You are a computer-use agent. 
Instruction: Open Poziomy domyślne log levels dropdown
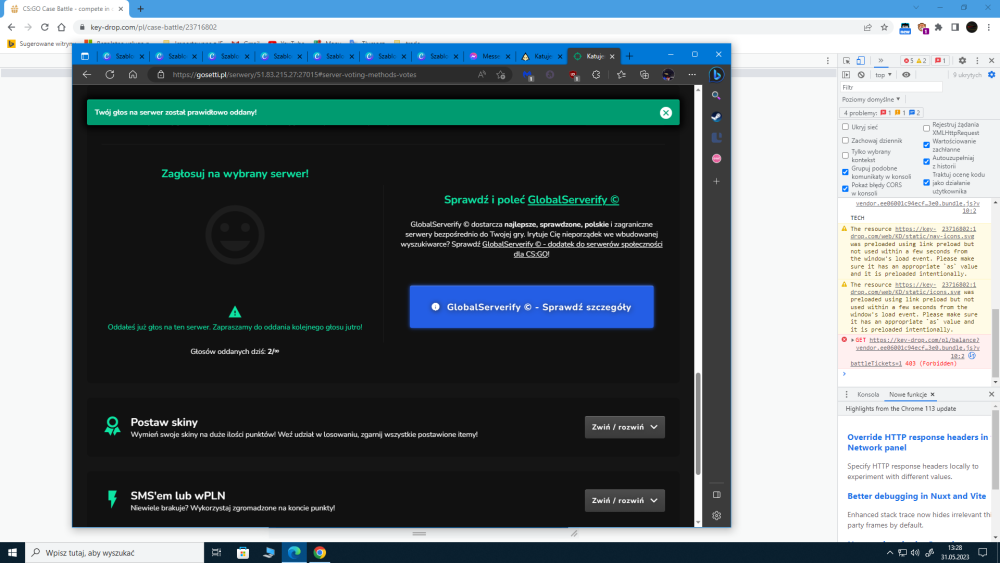click(871, 99)
